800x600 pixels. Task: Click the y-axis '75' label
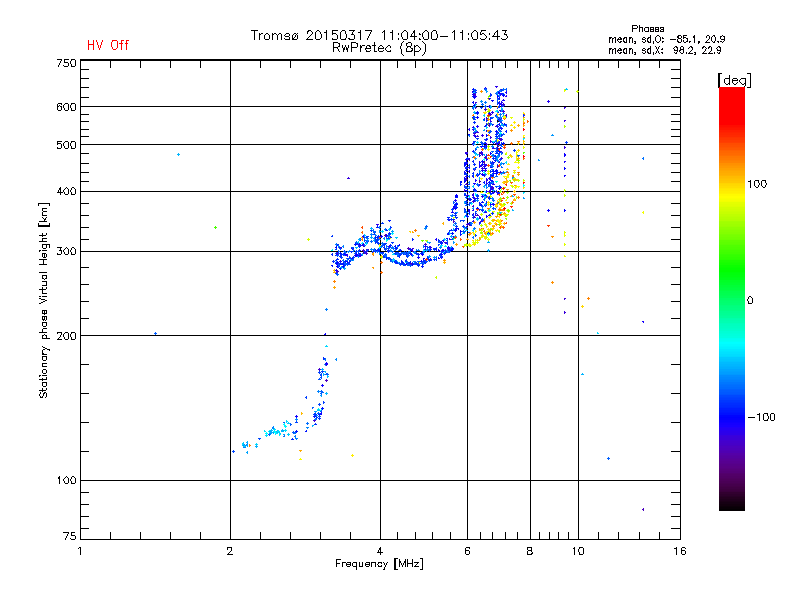pos(69,536)
